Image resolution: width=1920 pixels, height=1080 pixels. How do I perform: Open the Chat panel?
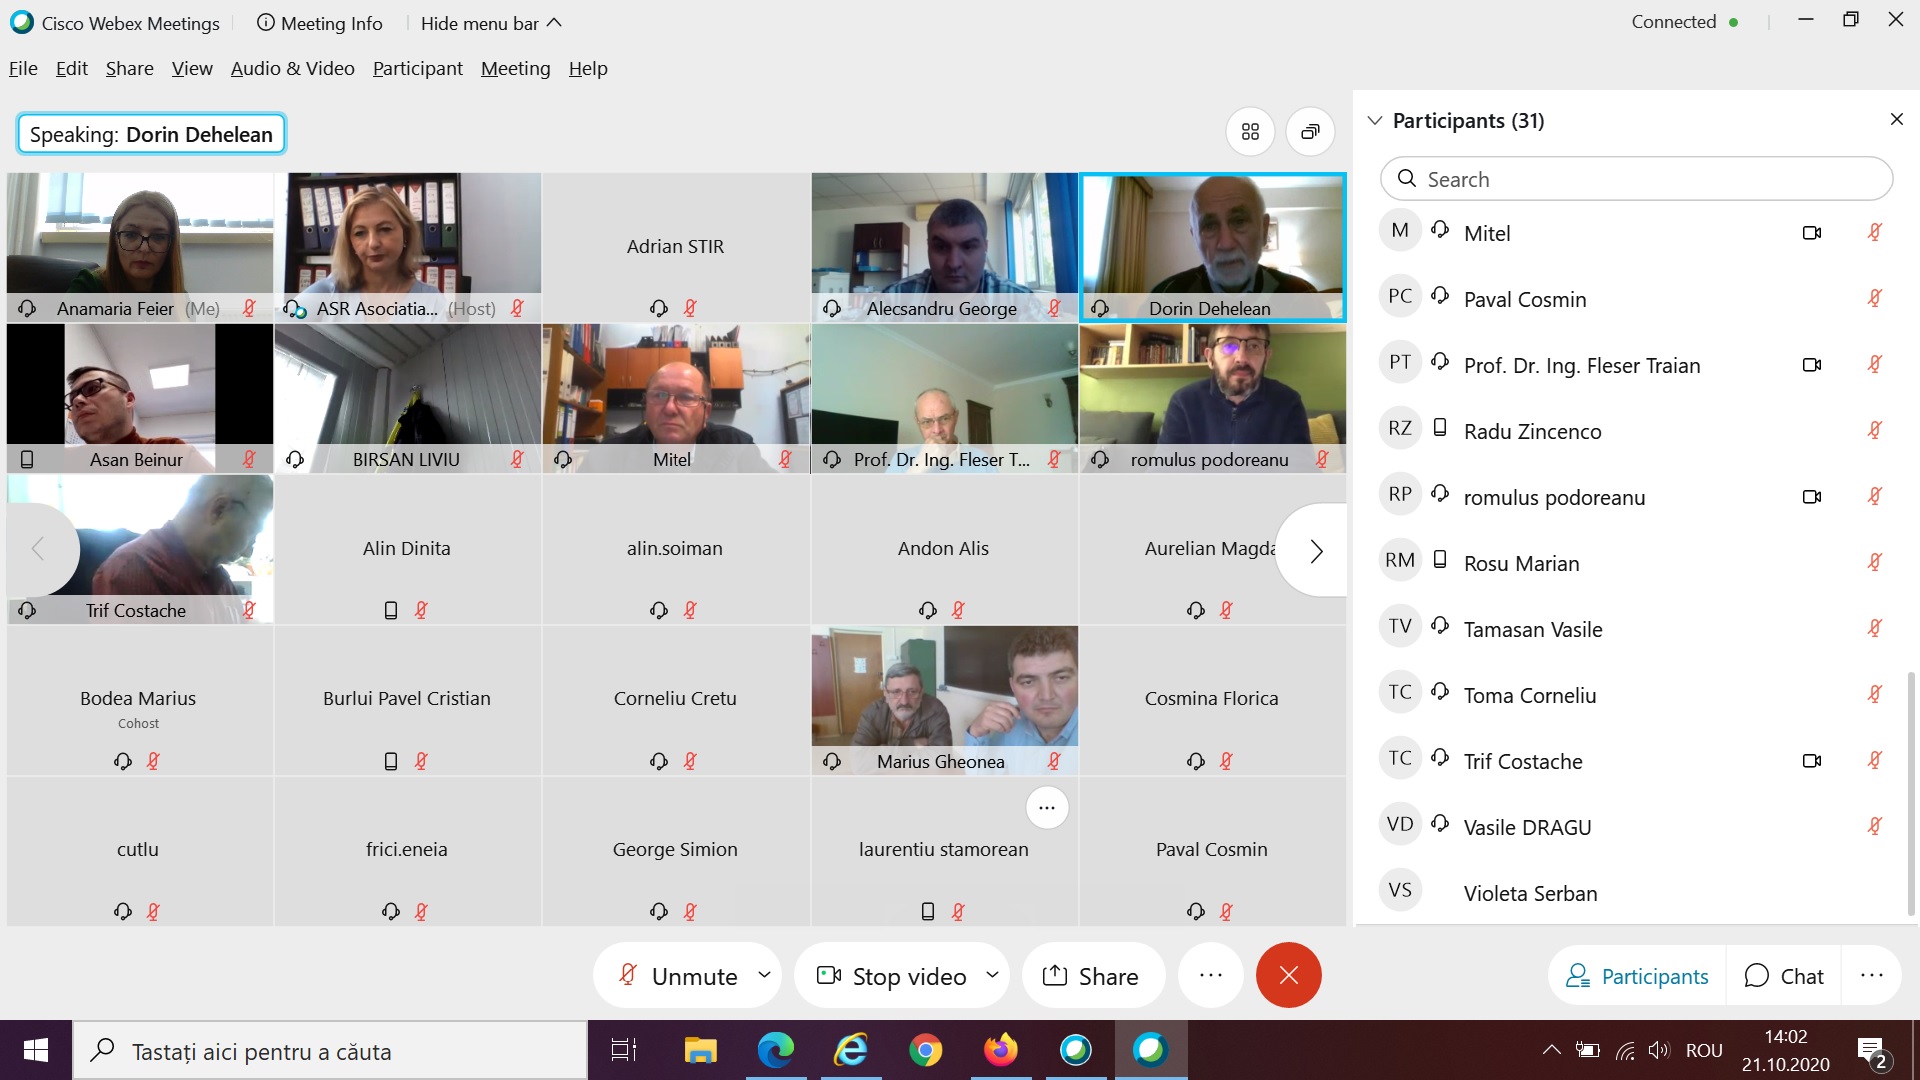pos(1784,976)
